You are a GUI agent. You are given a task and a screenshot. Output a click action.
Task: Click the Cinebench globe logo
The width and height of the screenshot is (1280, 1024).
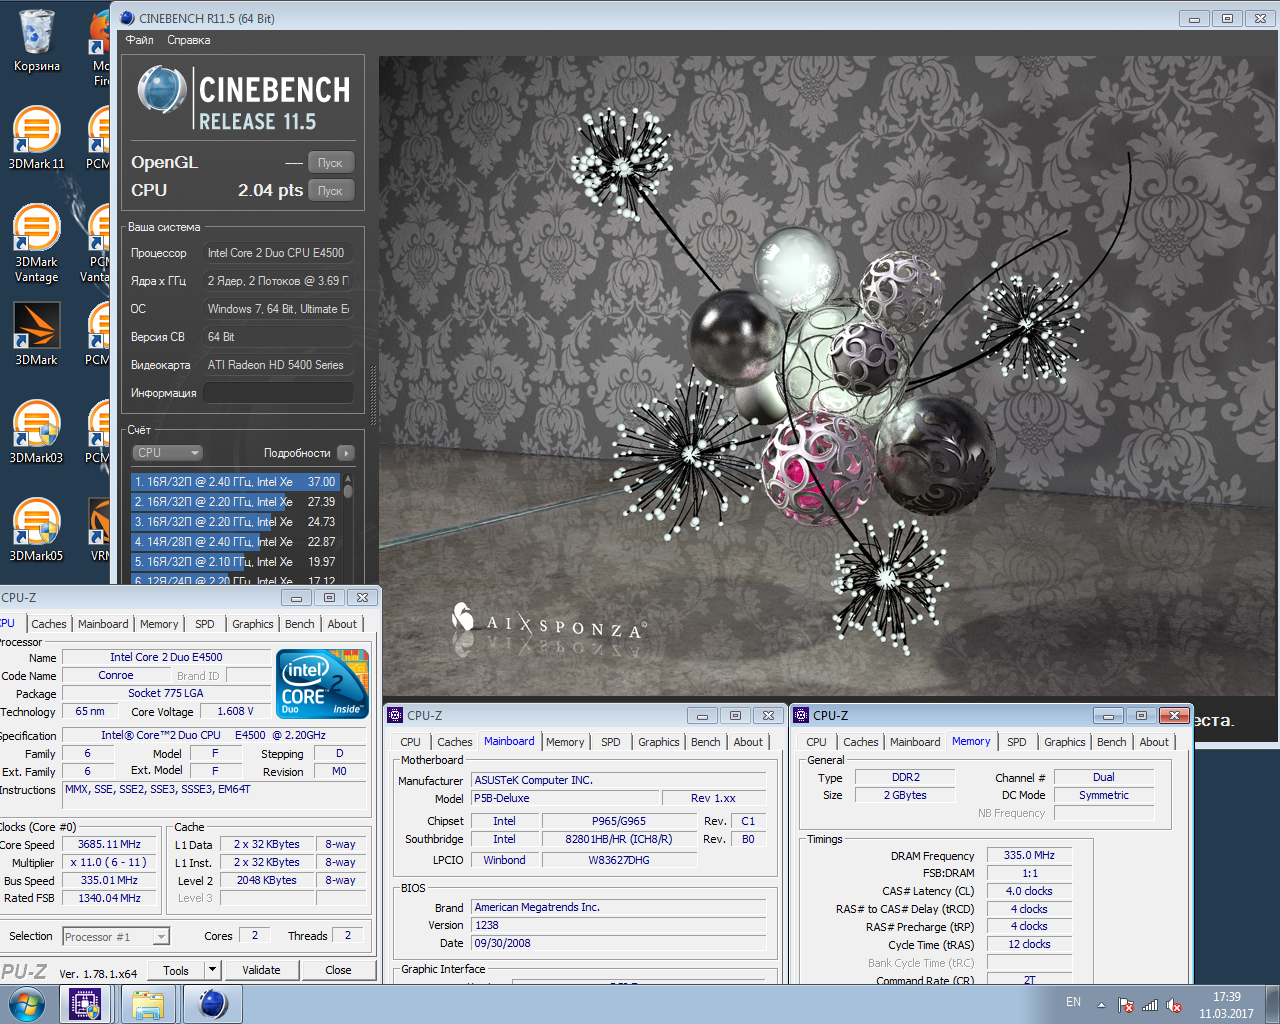click(162, 89)
